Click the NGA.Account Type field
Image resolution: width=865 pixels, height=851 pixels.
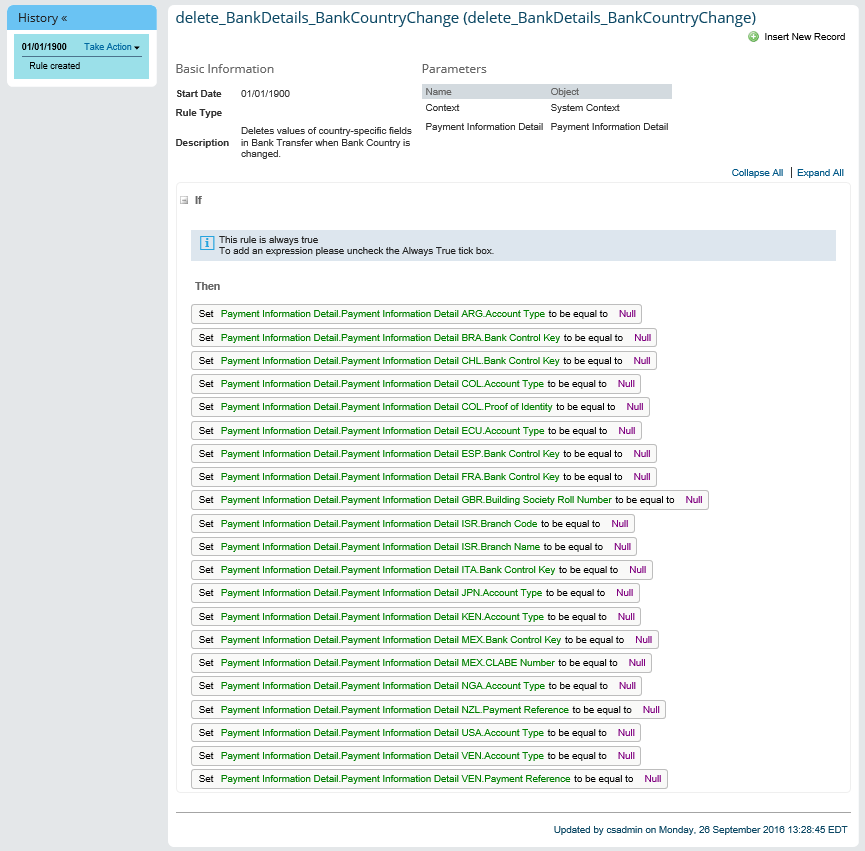[x=382, y=687]
